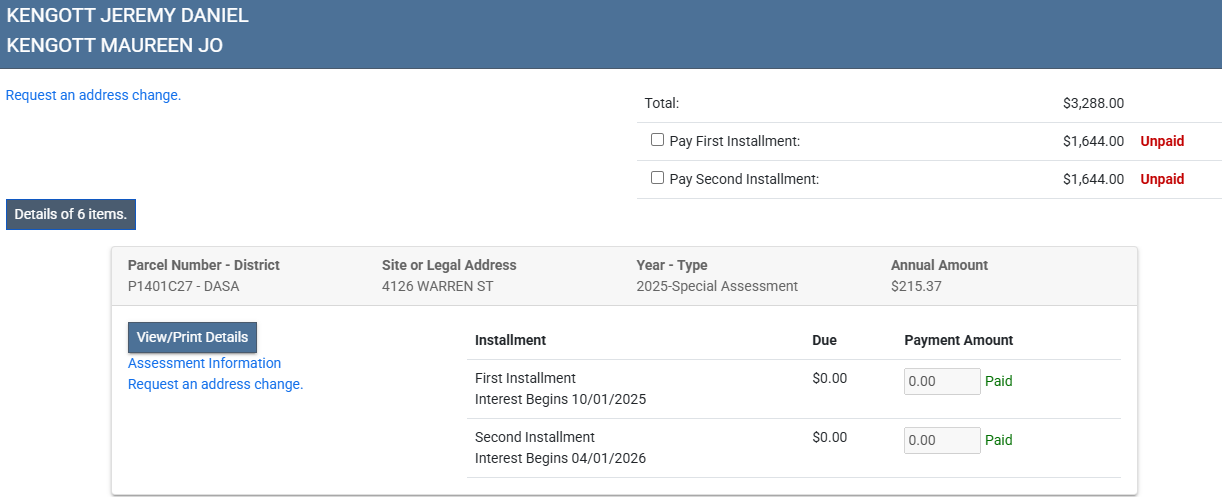The width and height of the screenshot is (1222, 497).
Task: Focus the Second Installment payment amount field
Action: [941, 441]
